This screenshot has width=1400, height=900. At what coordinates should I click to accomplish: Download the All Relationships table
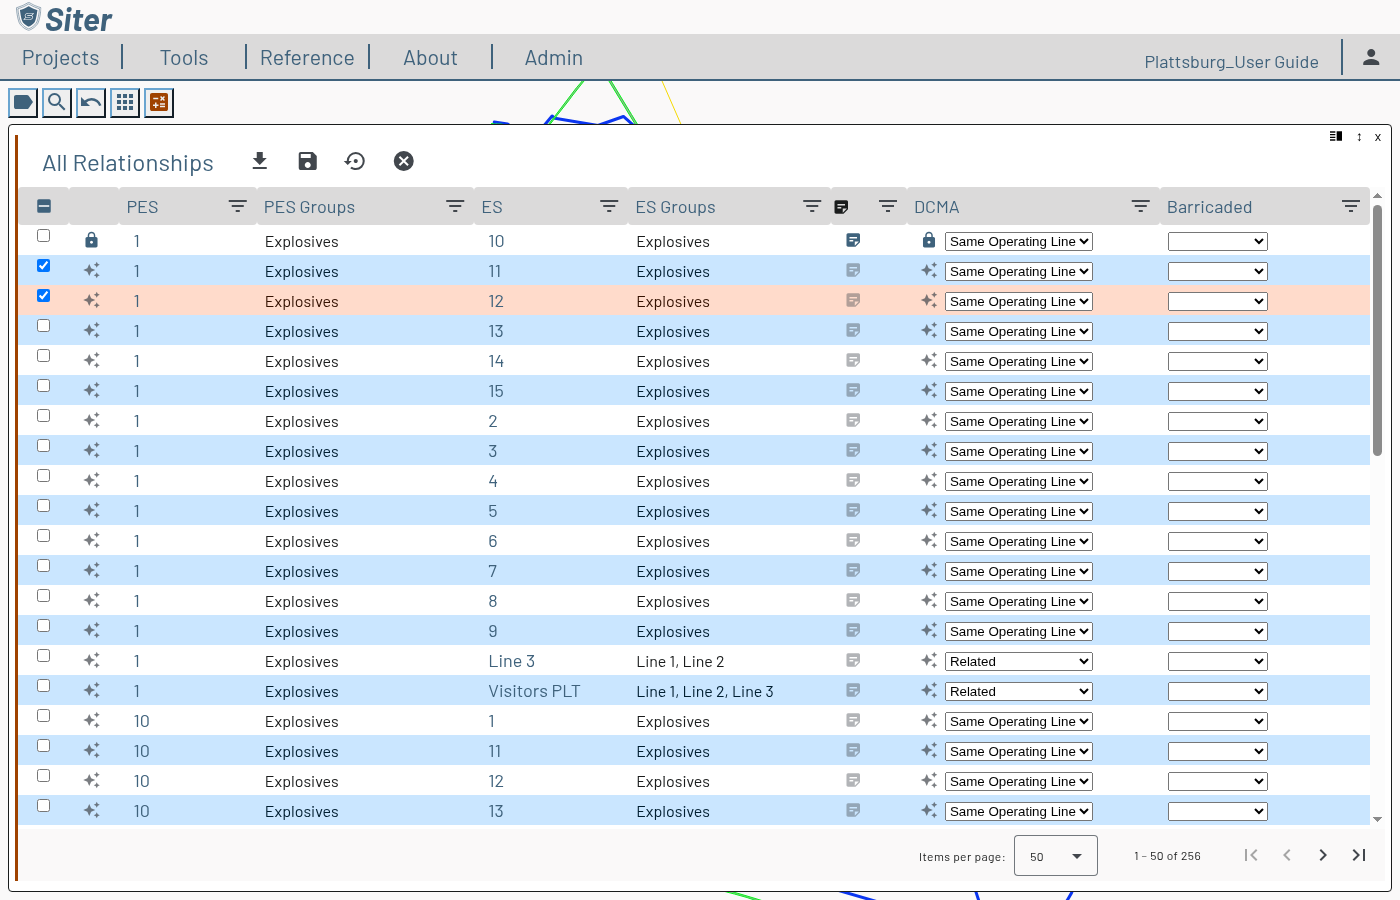click(x=260, y=161)
